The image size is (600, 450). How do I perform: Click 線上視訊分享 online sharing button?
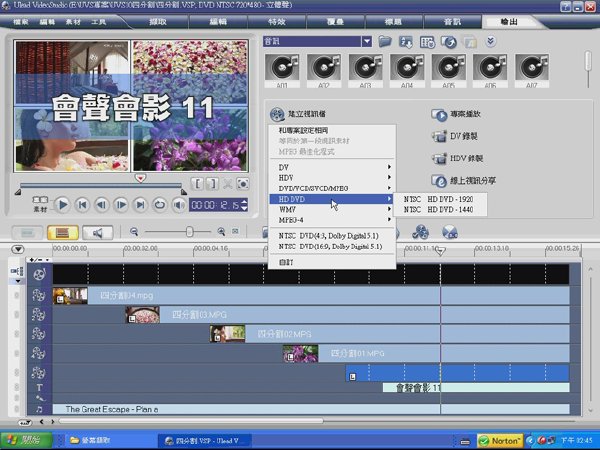(x=464, y=181)
